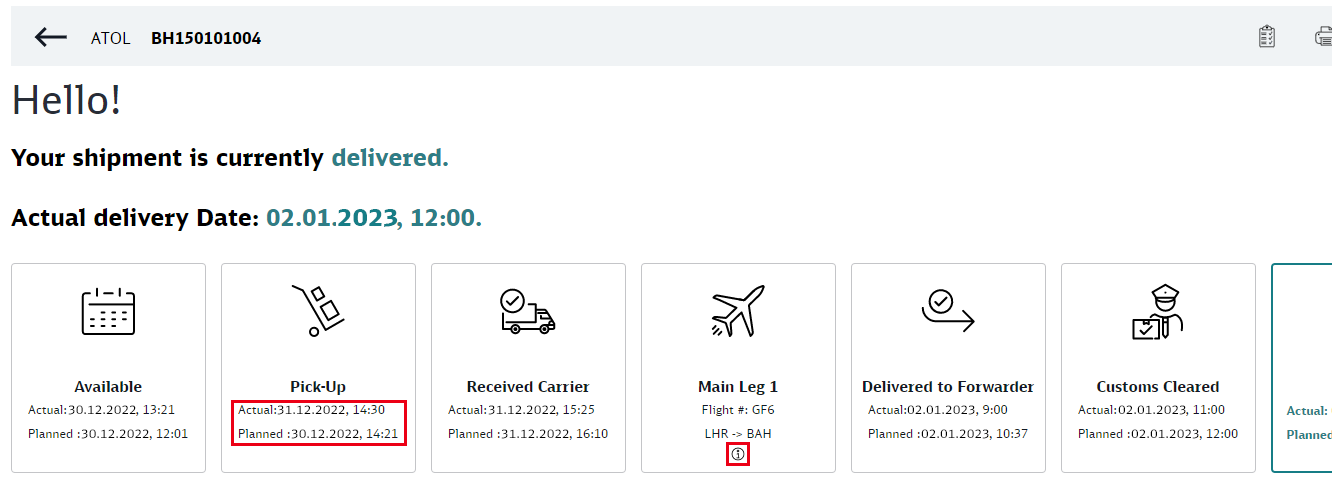Click the Received Carrier truck icon
Viewport: 1332px width, 481px height.
(527, 311)
